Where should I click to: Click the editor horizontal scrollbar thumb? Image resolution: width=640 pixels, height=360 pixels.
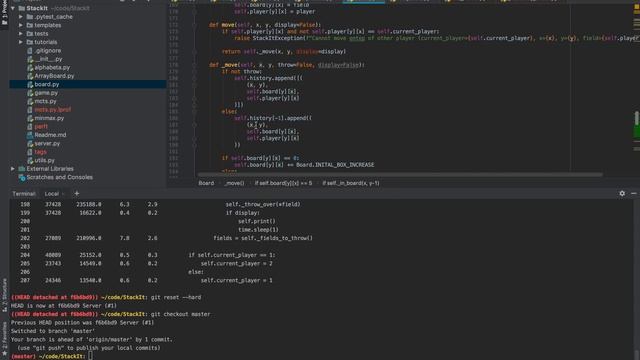tap(400, 175)
